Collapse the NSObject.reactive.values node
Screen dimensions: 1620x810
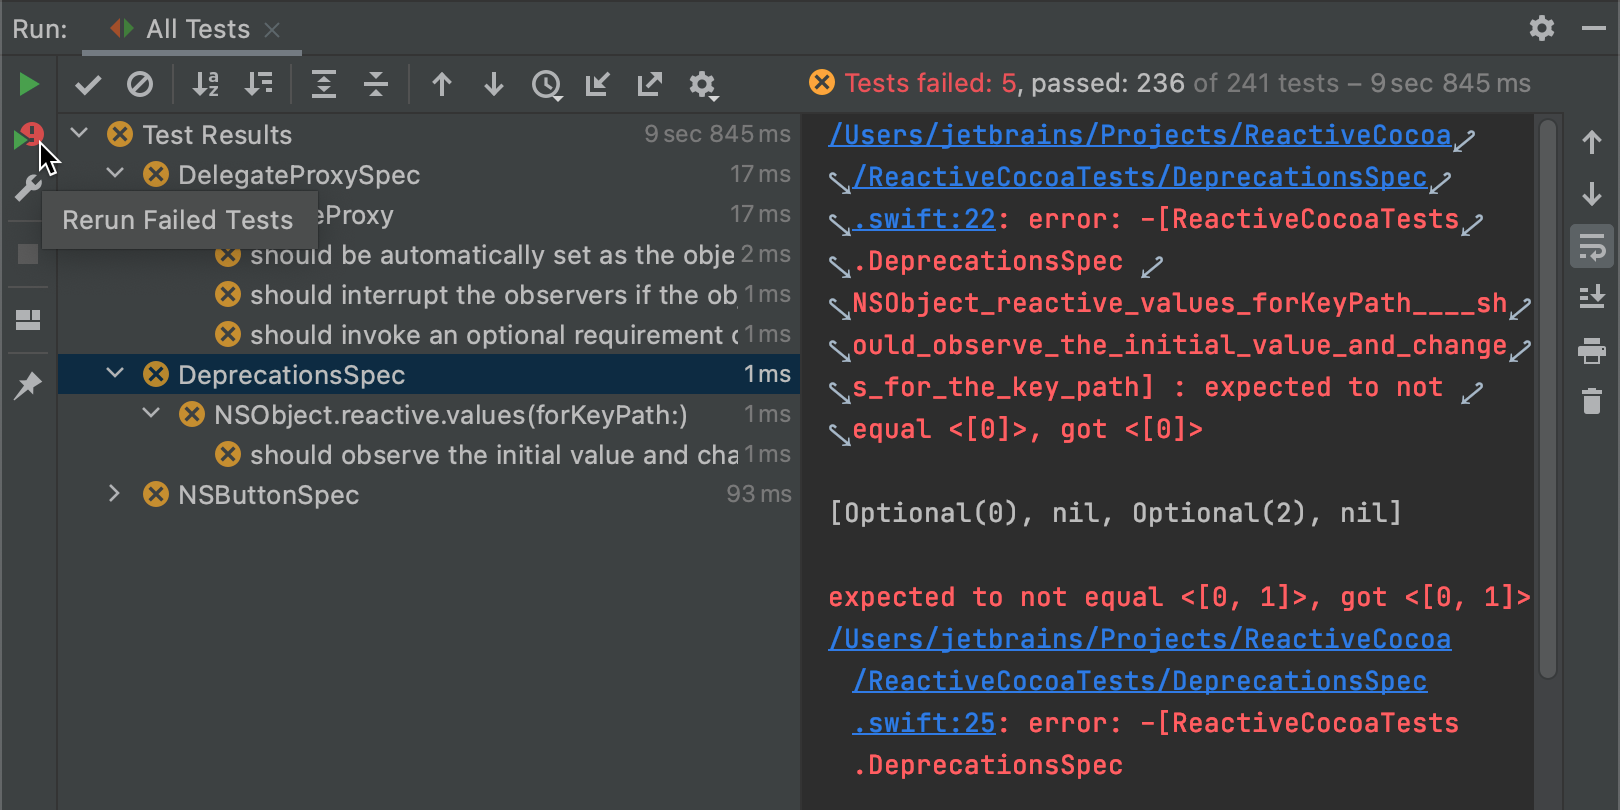[x=152, y=414]
